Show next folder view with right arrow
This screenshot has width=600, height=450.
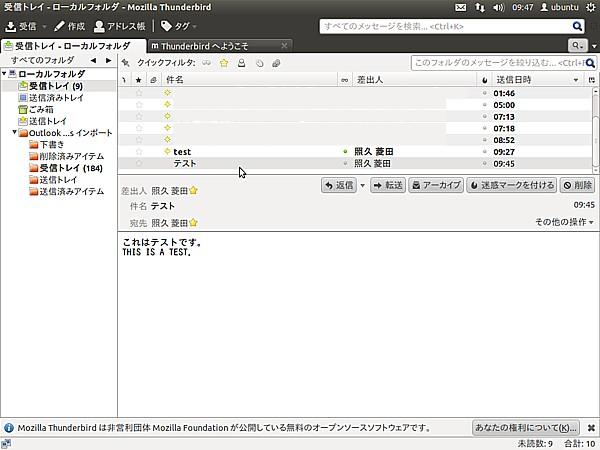click(x=109, y=60)
